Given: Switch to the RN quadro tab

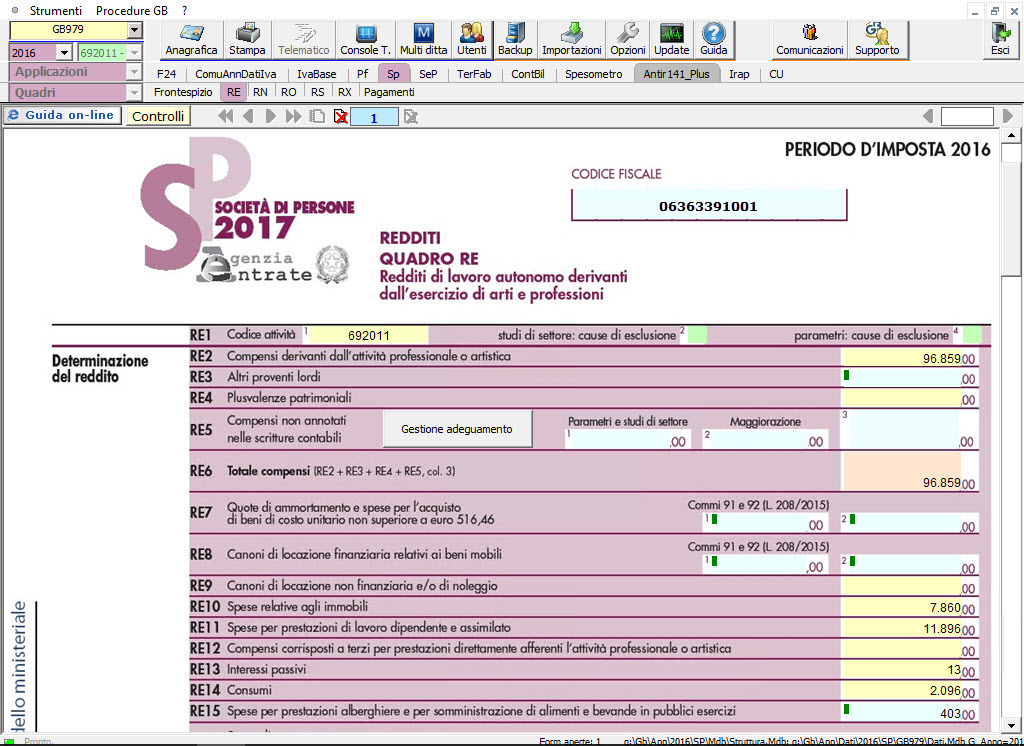Looking at the screenshot, I should [x=260, y=92].
